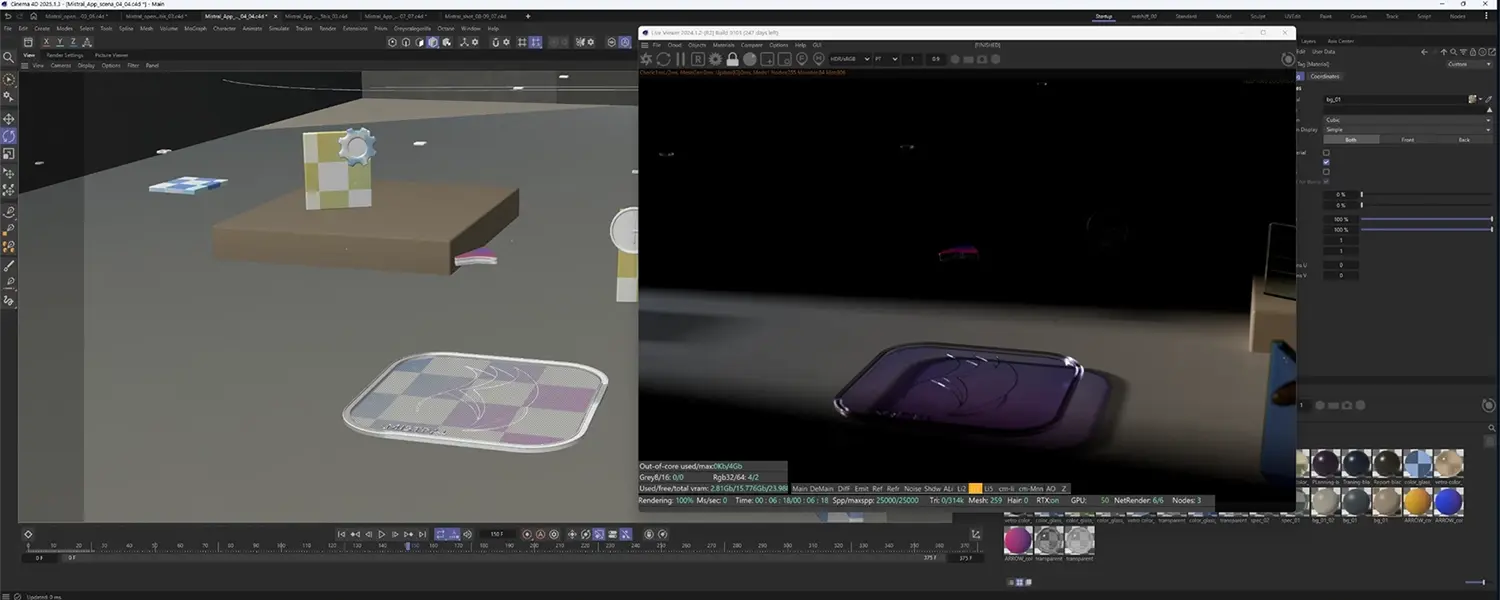Image resolution: width=1500 pixels, height=600 pixels.
Task: Select the Front side button
Action: click(x=1407, y=140)
